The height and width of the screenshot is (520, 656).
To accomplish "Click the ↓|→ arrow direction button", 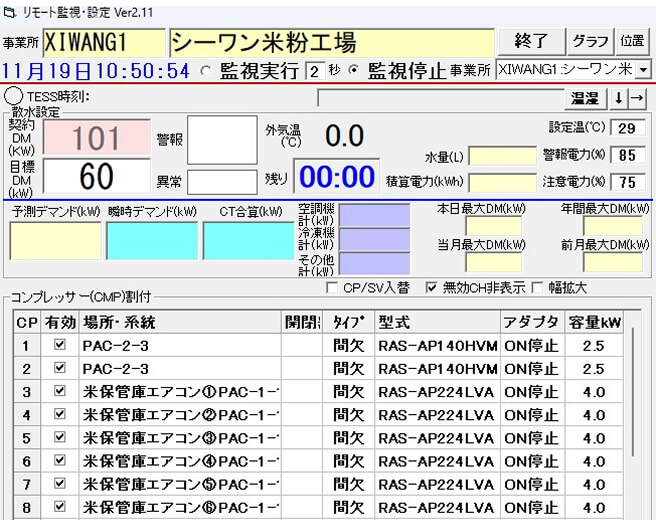I will (x=629, y=98).
